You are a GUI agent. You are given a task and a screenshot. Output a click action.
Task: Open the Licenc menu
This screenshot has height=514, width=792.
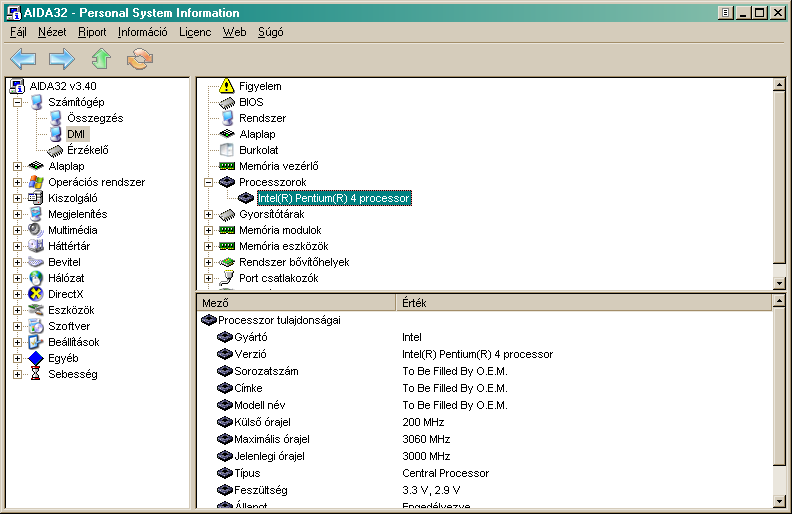[195, 32]
